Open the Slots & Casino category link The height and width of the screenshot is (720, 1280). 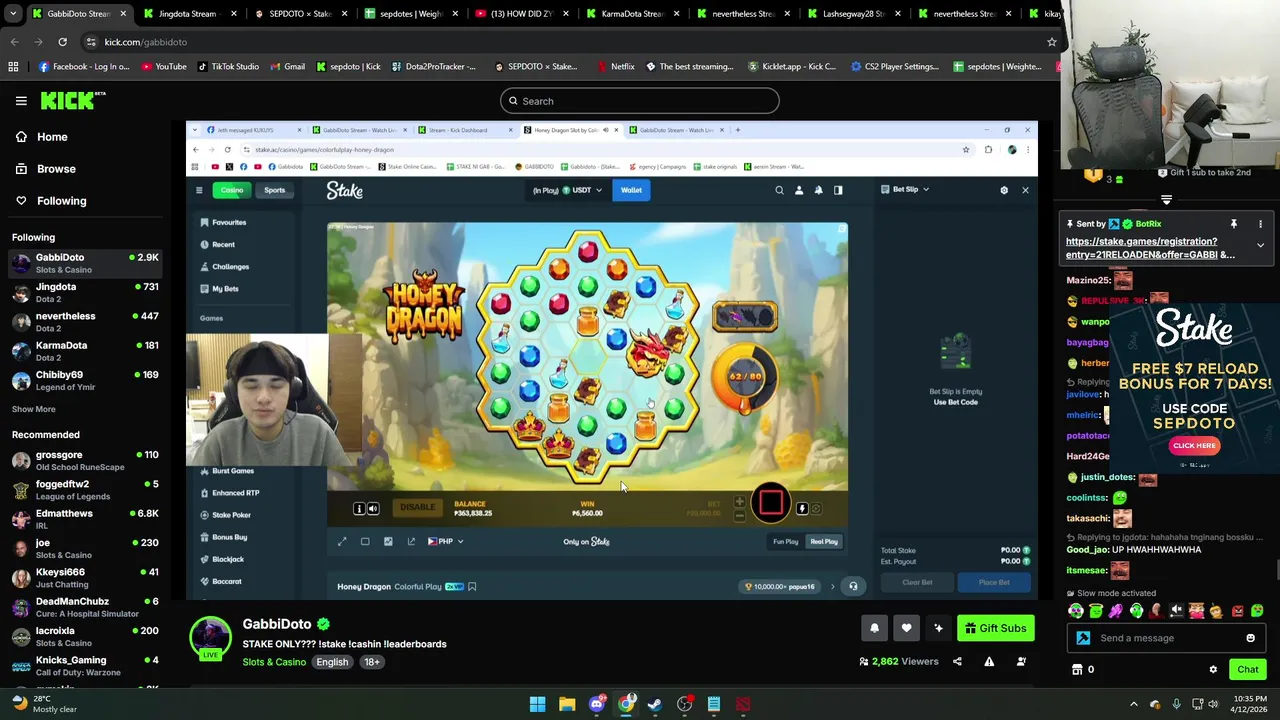tap(274, 662)
